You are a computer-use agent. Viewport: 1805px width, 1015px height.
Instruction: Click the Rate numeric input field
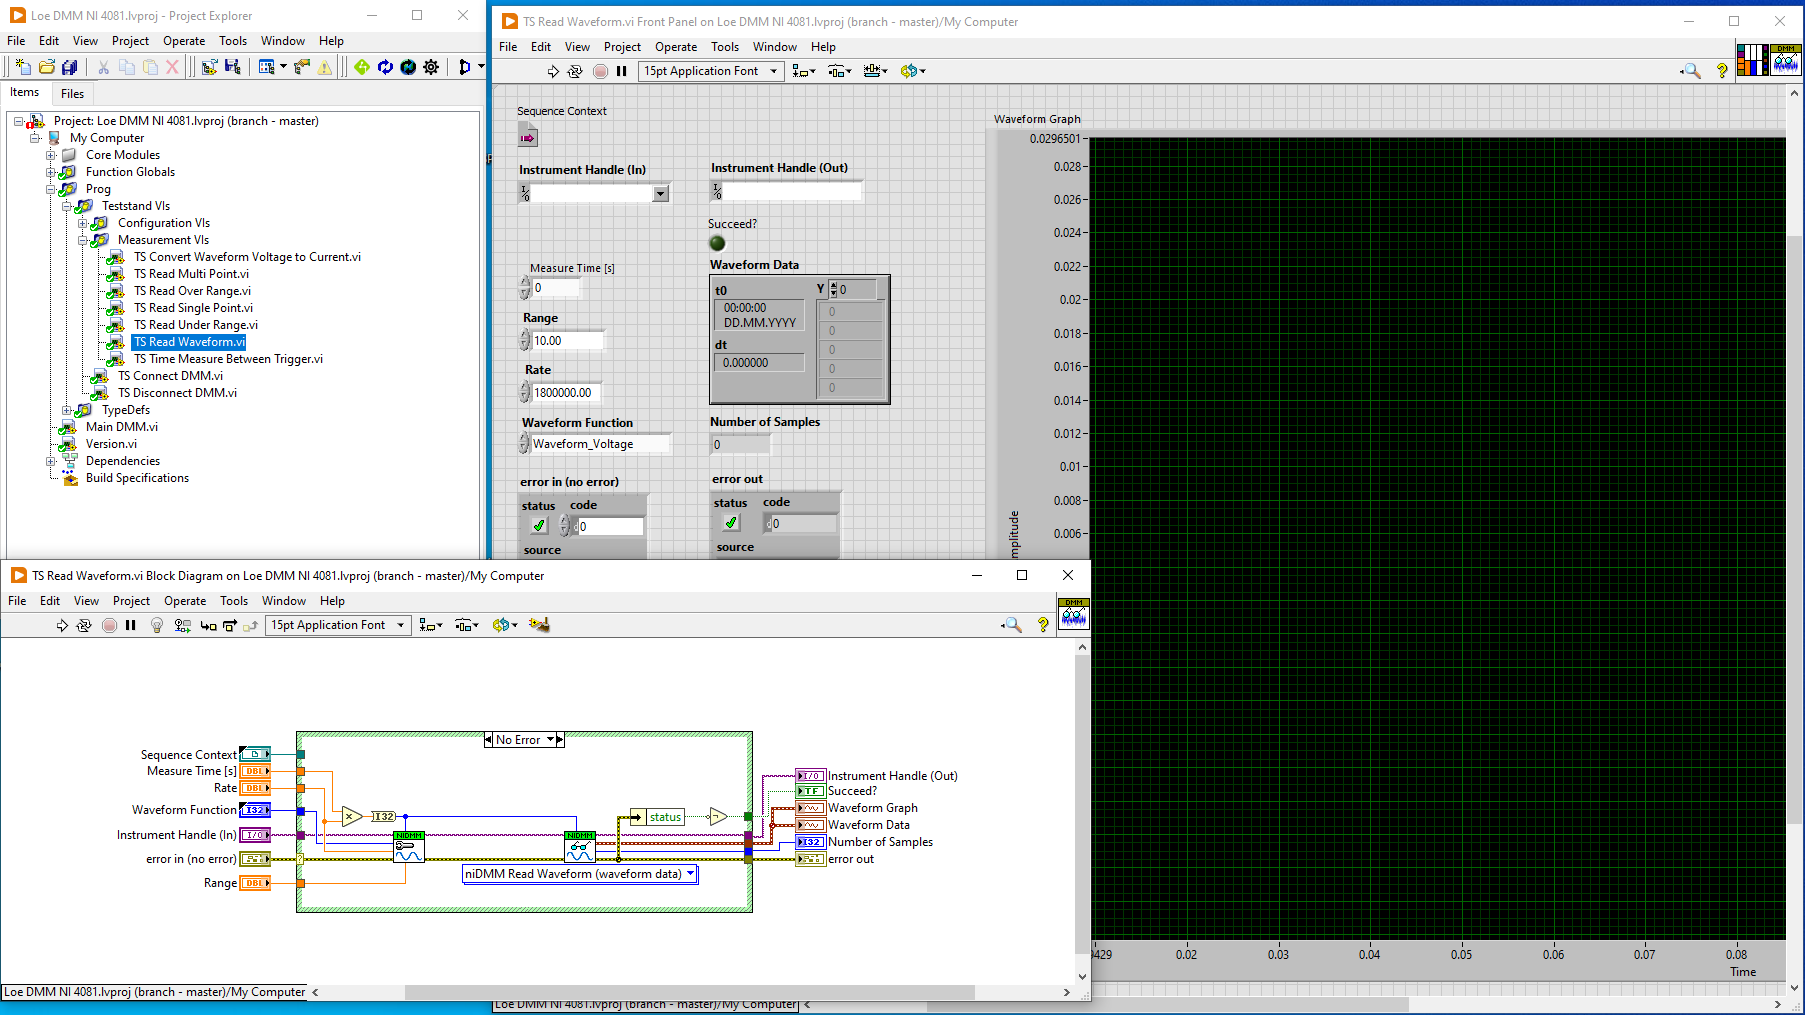coord(567,393)
